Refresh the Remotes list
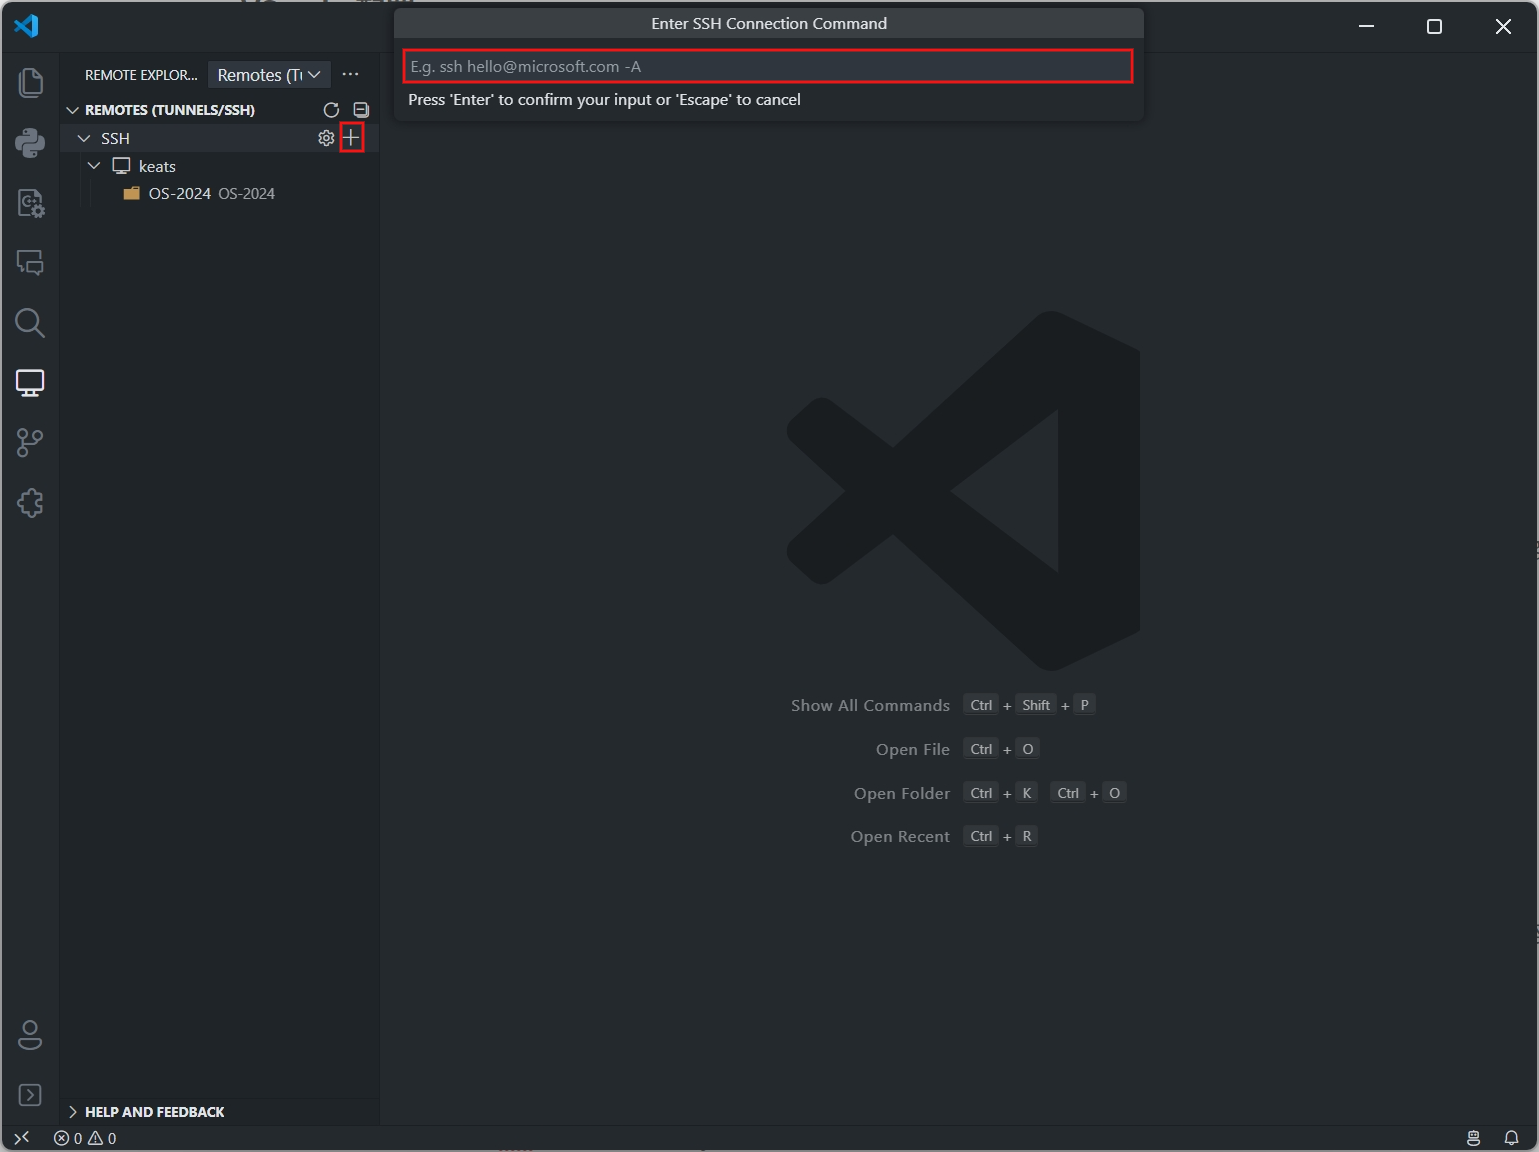Image resolution: width=1539 pixels, height=1152 pixels. tap(331, 110)
